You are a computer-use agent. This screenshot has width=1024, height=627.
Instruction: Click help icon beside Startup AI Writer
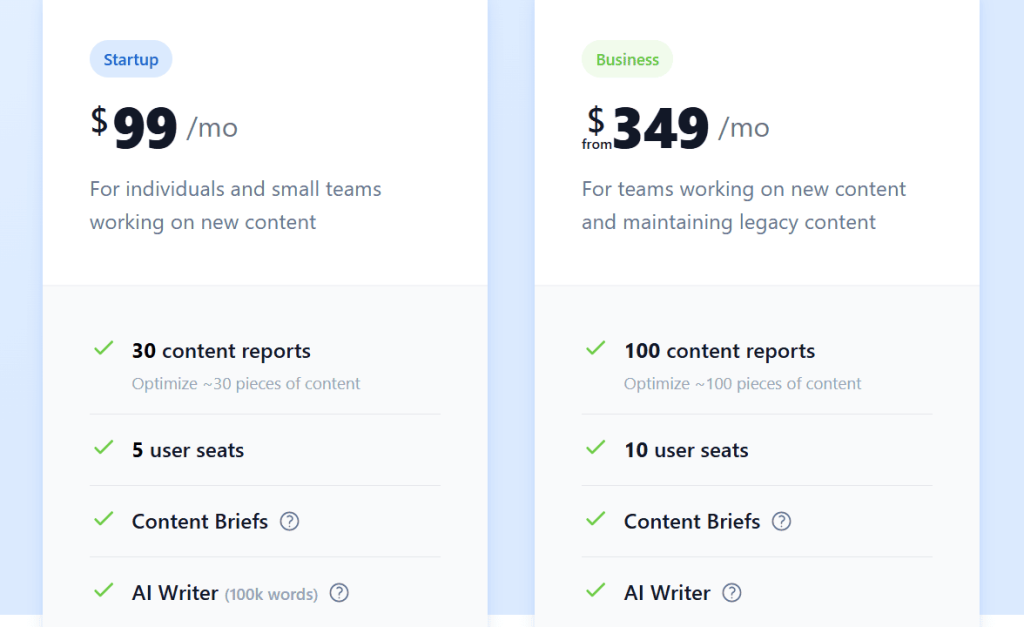(x=339, y=593)
